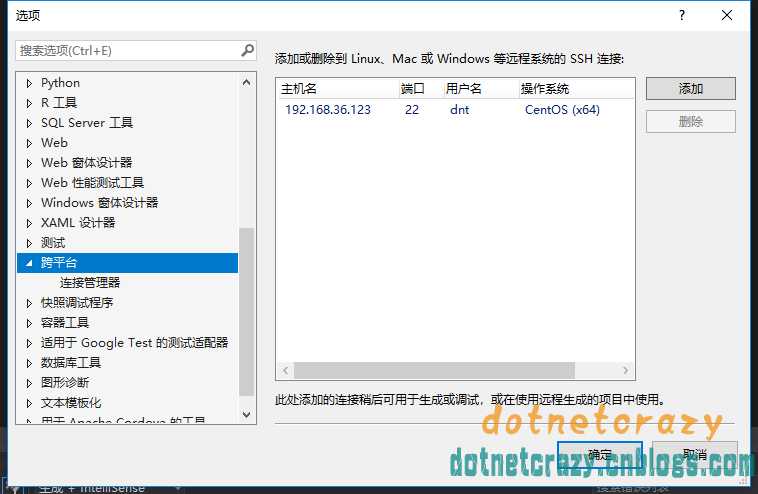Click the 添加 button
Screen dimensions: 758x494
pos(691,89)
